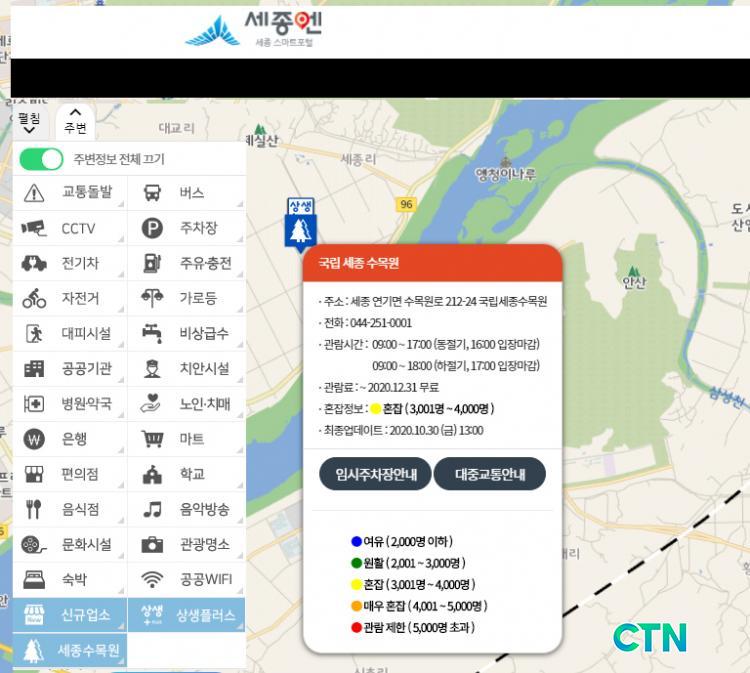Image resolution: width=750 pixels, height=673 pixels.
Task: Select the 치안시설 police officer icon
Action: tap(152, 369)
